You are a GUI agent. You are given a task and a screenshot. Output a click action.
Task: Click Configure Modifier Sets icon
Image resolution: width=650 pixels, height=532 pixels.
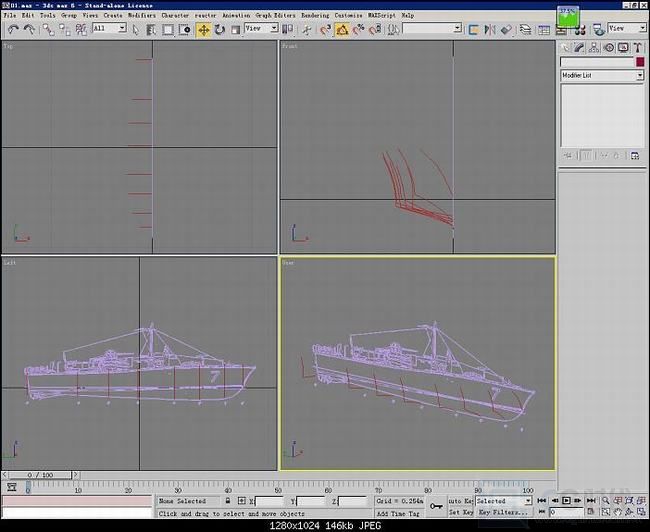[634, 156]
